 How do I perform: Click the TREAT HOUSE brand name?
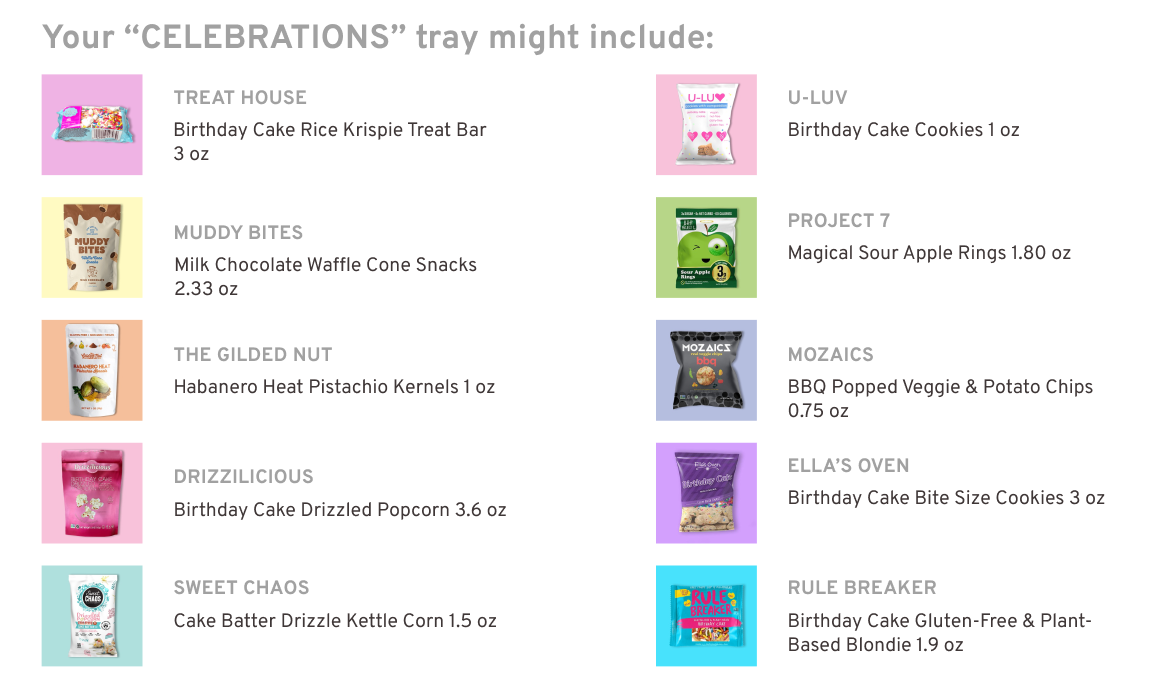click(x=240, y=98)
